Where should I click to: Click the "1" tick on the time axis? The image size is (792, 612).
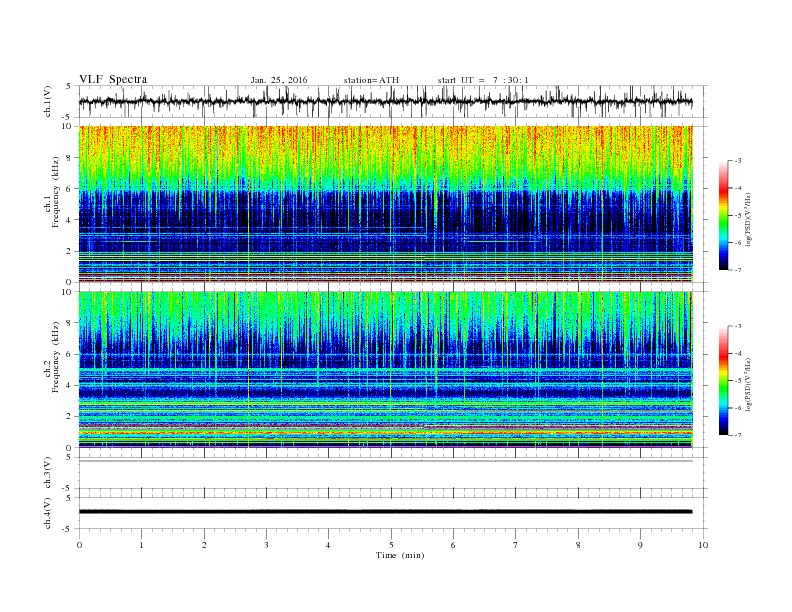142,545
